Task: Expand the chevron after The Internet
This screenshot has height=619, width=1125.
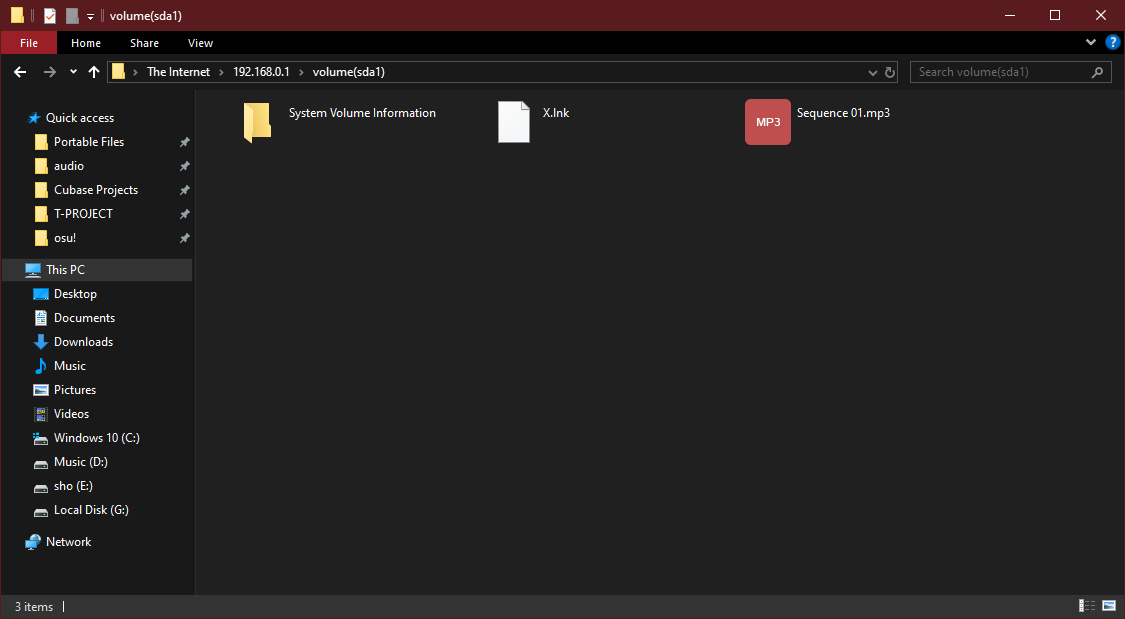Action: tap(222, 72)
